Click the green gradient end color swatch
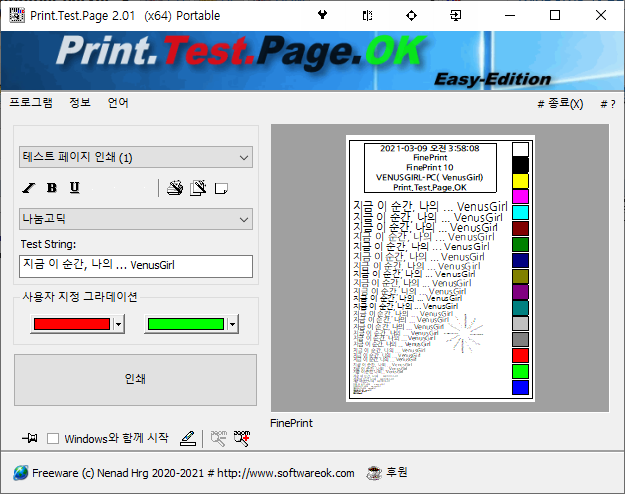The width and height of the screenshot is (625, 494). [186, 324]
